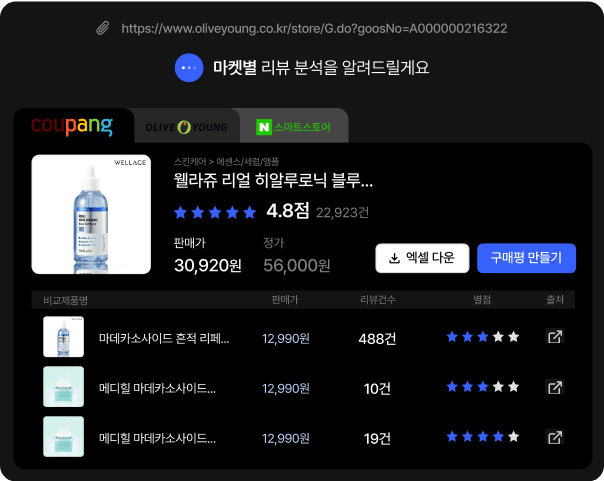Image resolution: width=604 pixels, height=481 pixels.
Task: Click the 별점 column header
Action: (x=482, y=300)
